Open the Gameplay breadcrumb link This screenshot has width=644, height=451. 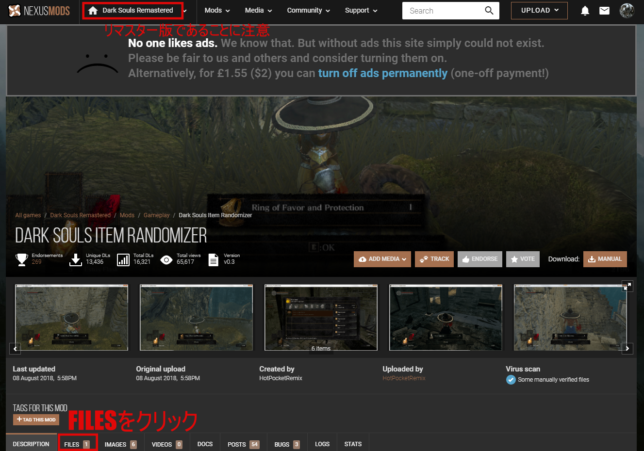(x=156, y=215)
